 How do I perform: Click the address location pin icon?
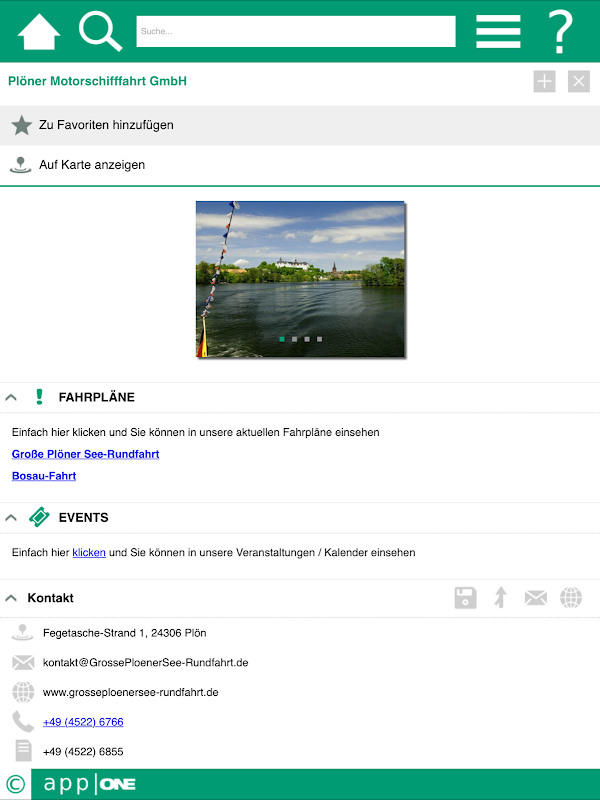tap(22, 633)
